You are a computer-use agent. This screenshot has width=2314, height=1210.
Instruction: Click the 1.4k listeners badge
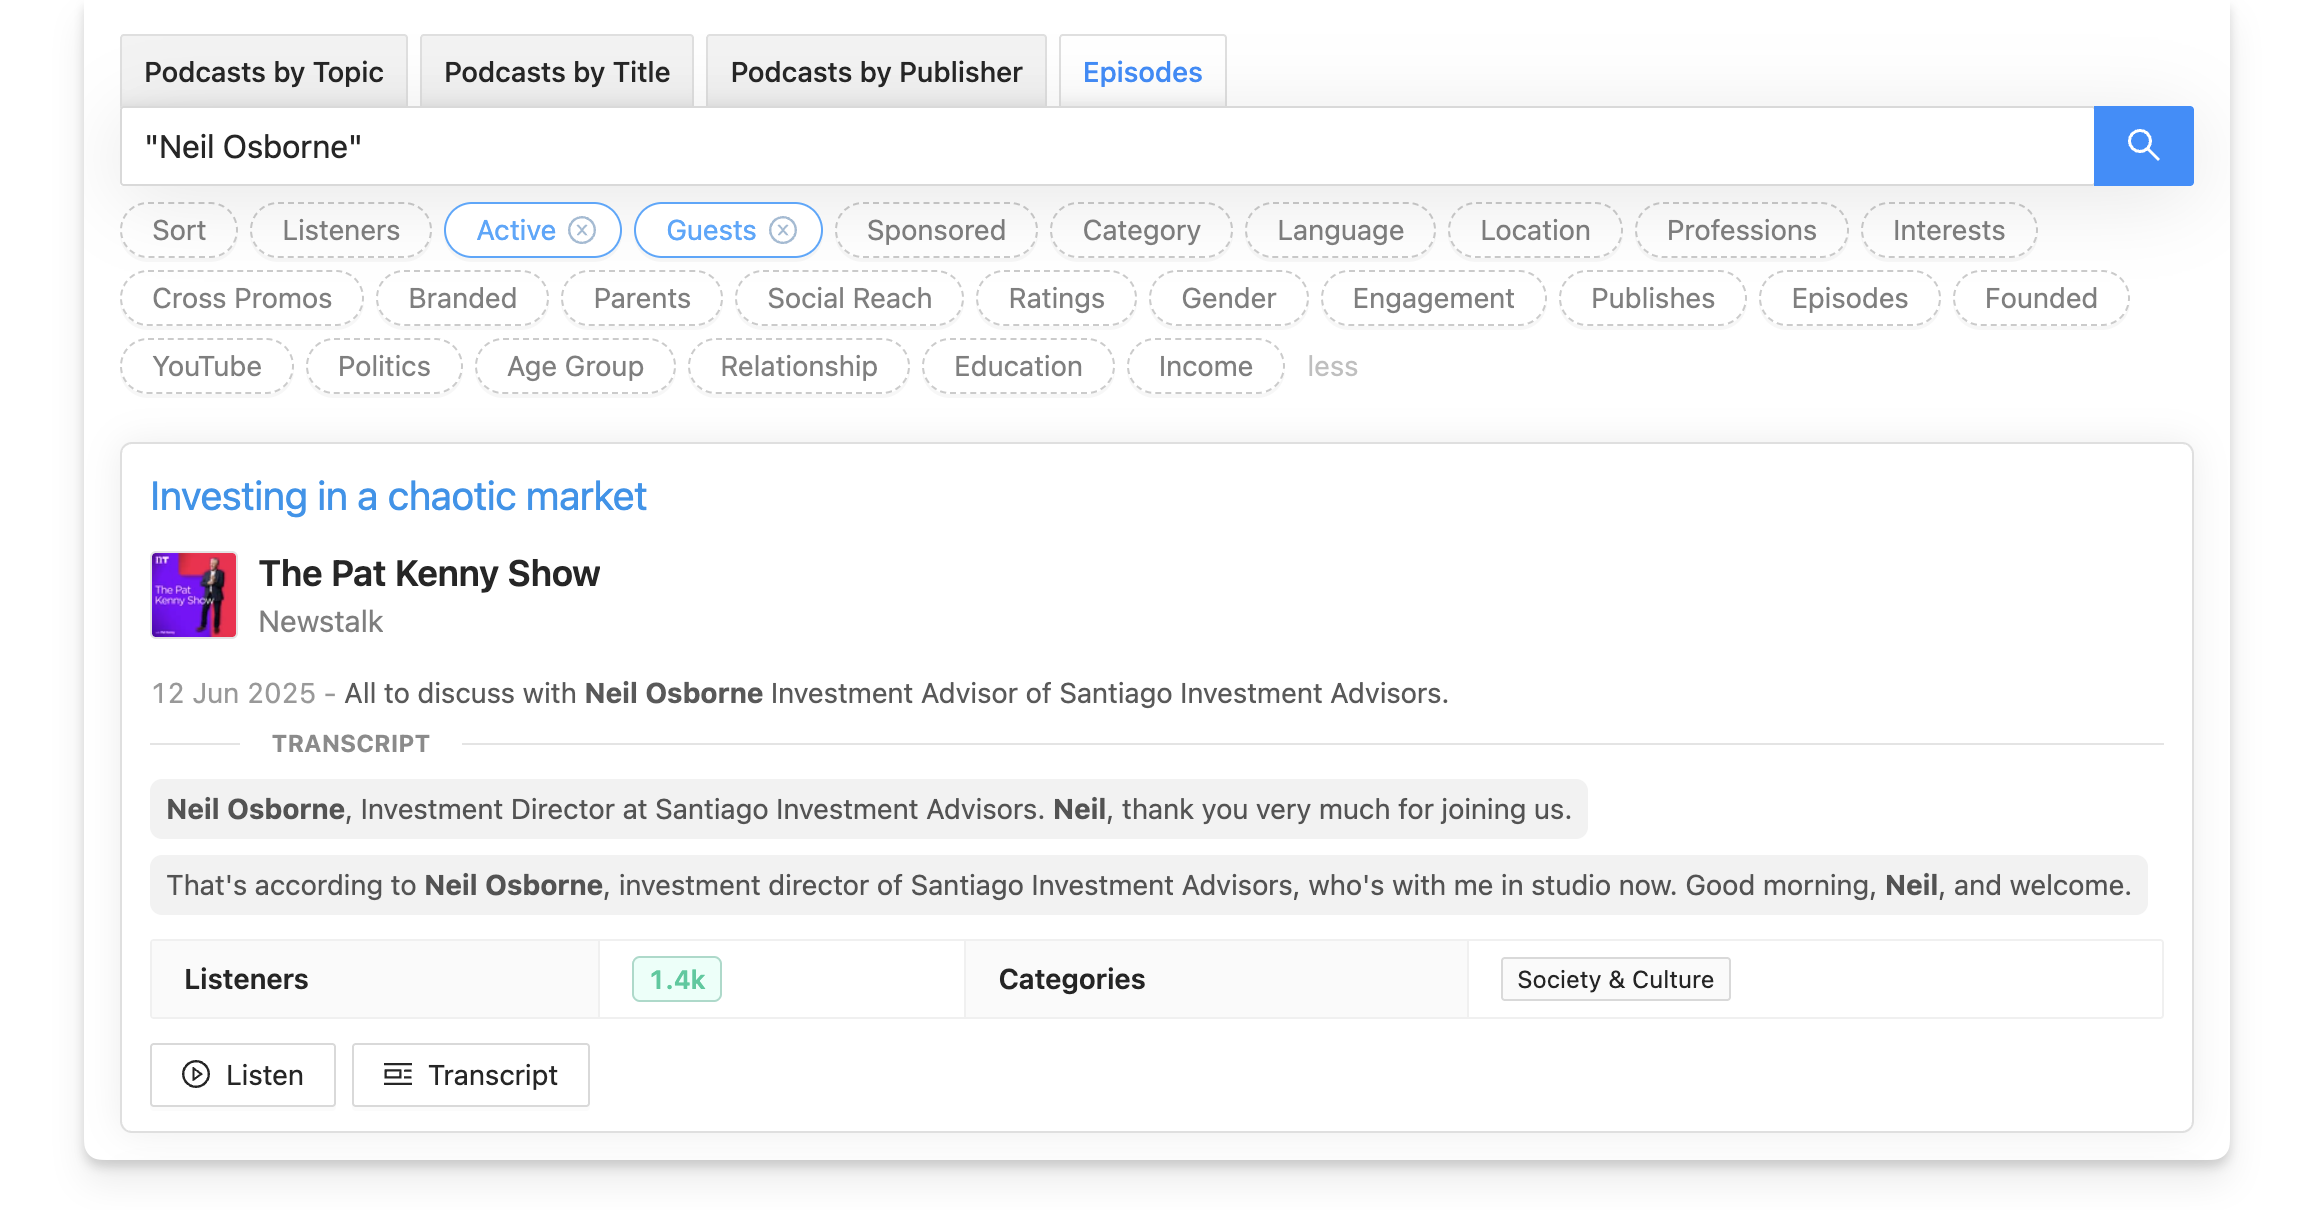click(675, 978)
